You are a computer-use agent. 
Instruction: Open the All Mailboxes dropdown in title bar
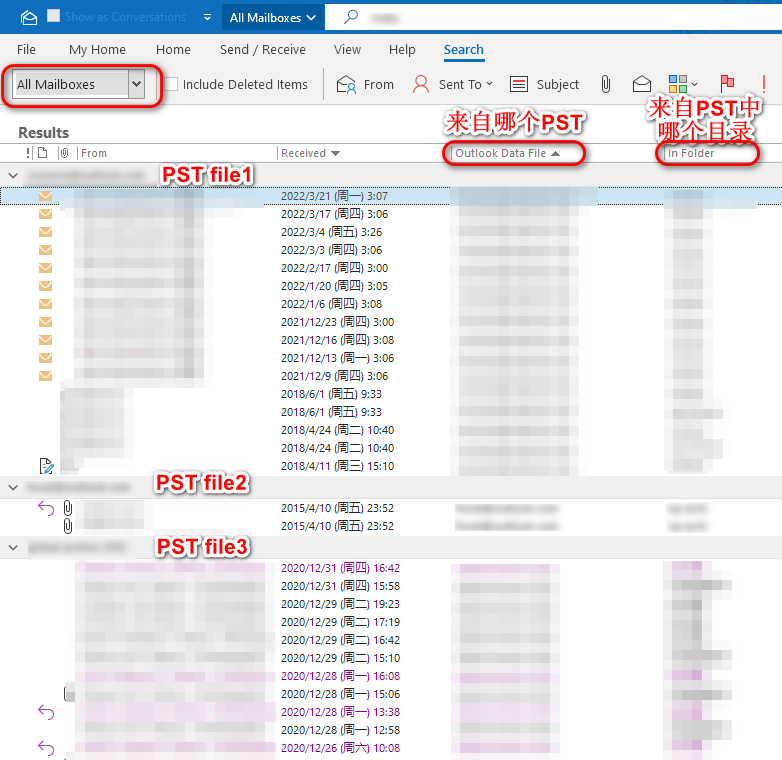pos(272,17)
